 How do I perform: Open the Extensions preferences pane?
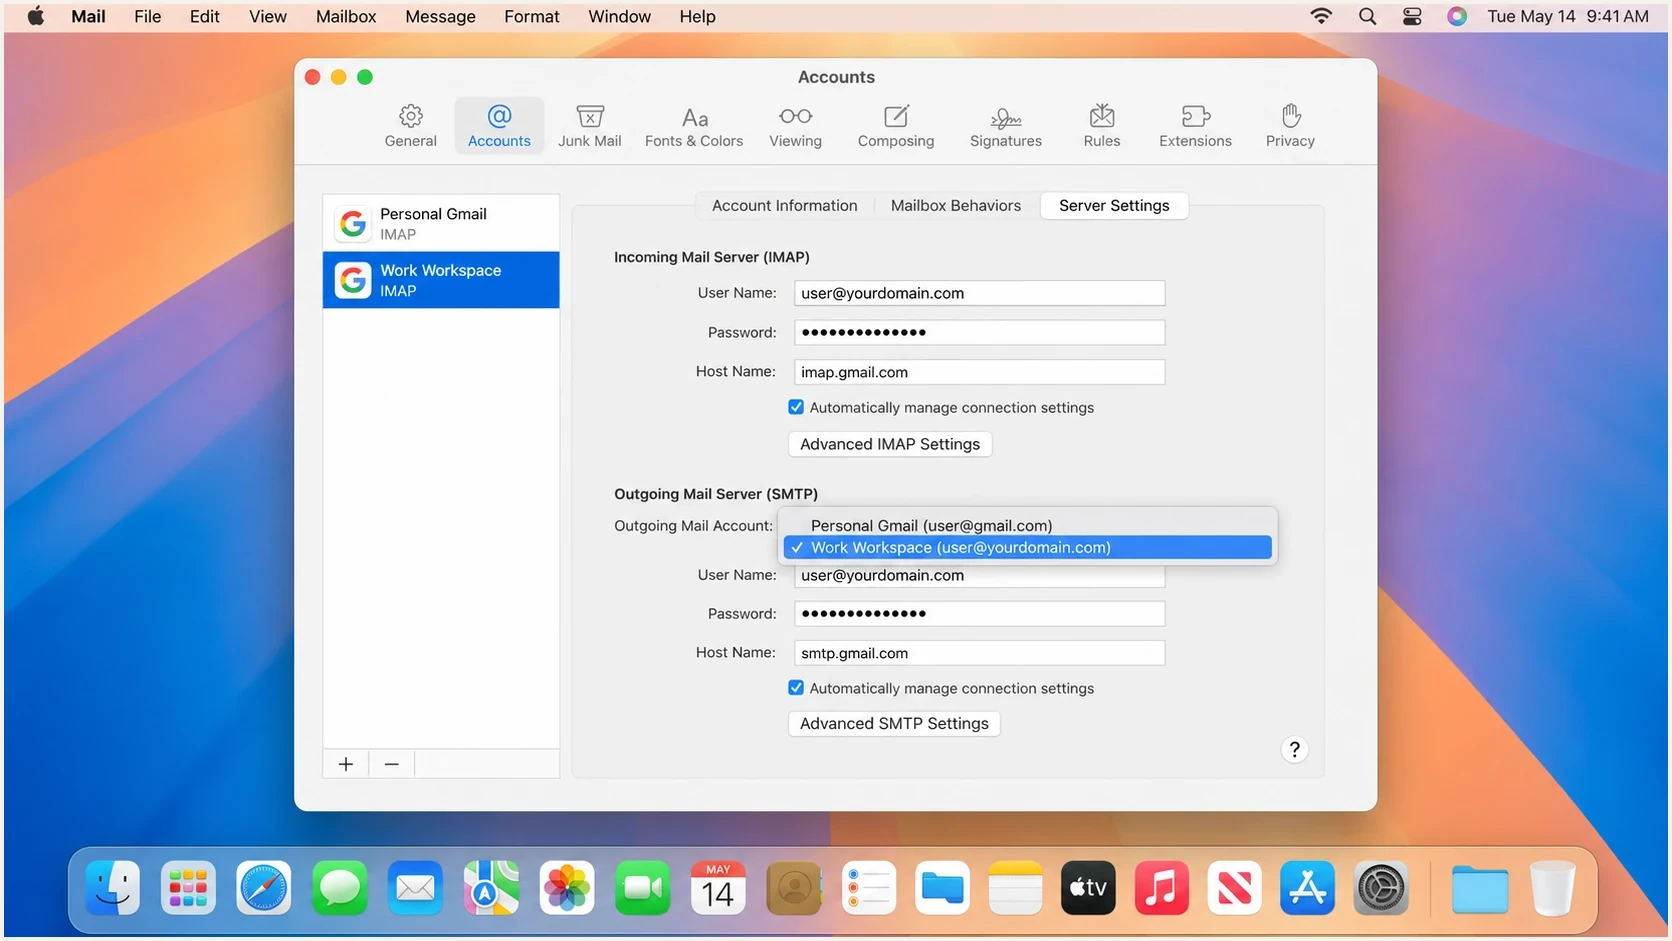tap(1195, 126)
